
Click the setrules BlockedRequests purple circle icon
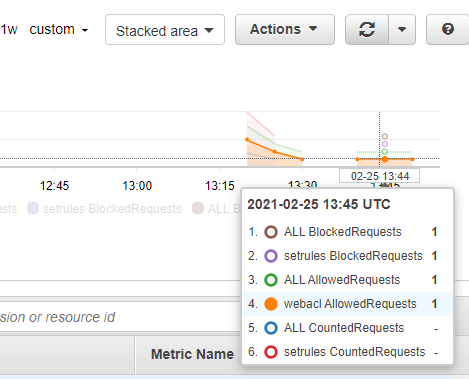271,256
